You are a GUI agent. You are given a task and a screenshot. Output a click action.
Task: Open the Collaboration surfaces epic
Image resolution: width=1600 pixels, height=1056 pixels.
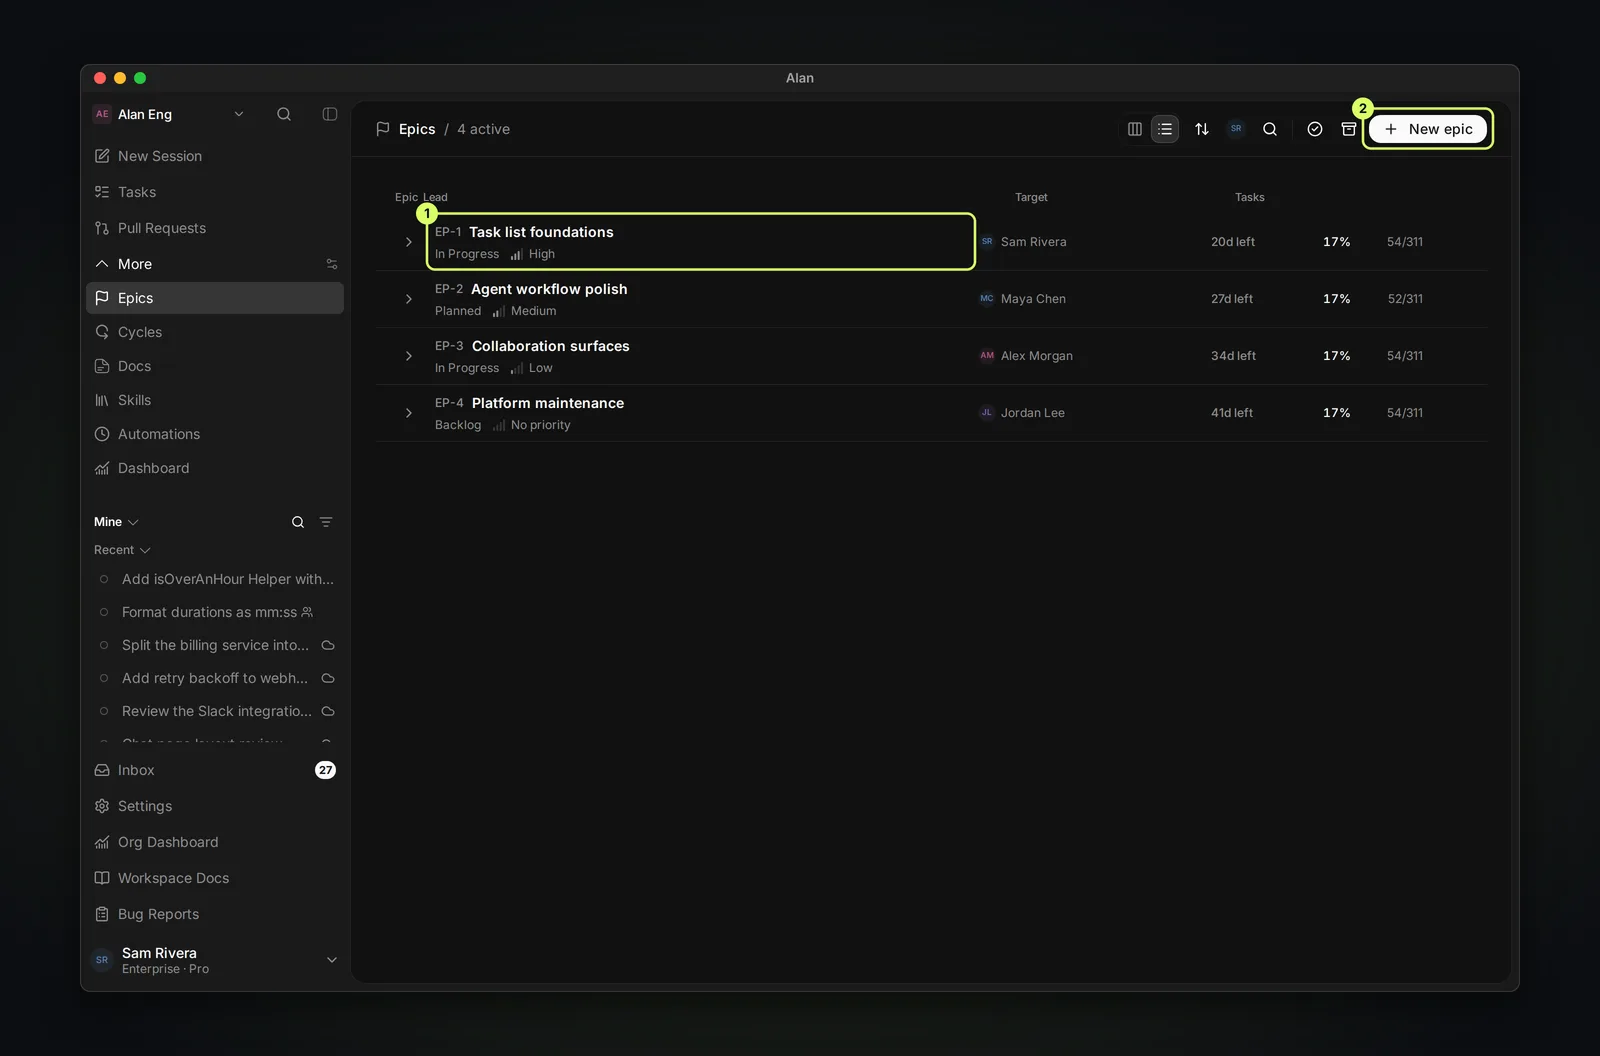pos(550,346)
